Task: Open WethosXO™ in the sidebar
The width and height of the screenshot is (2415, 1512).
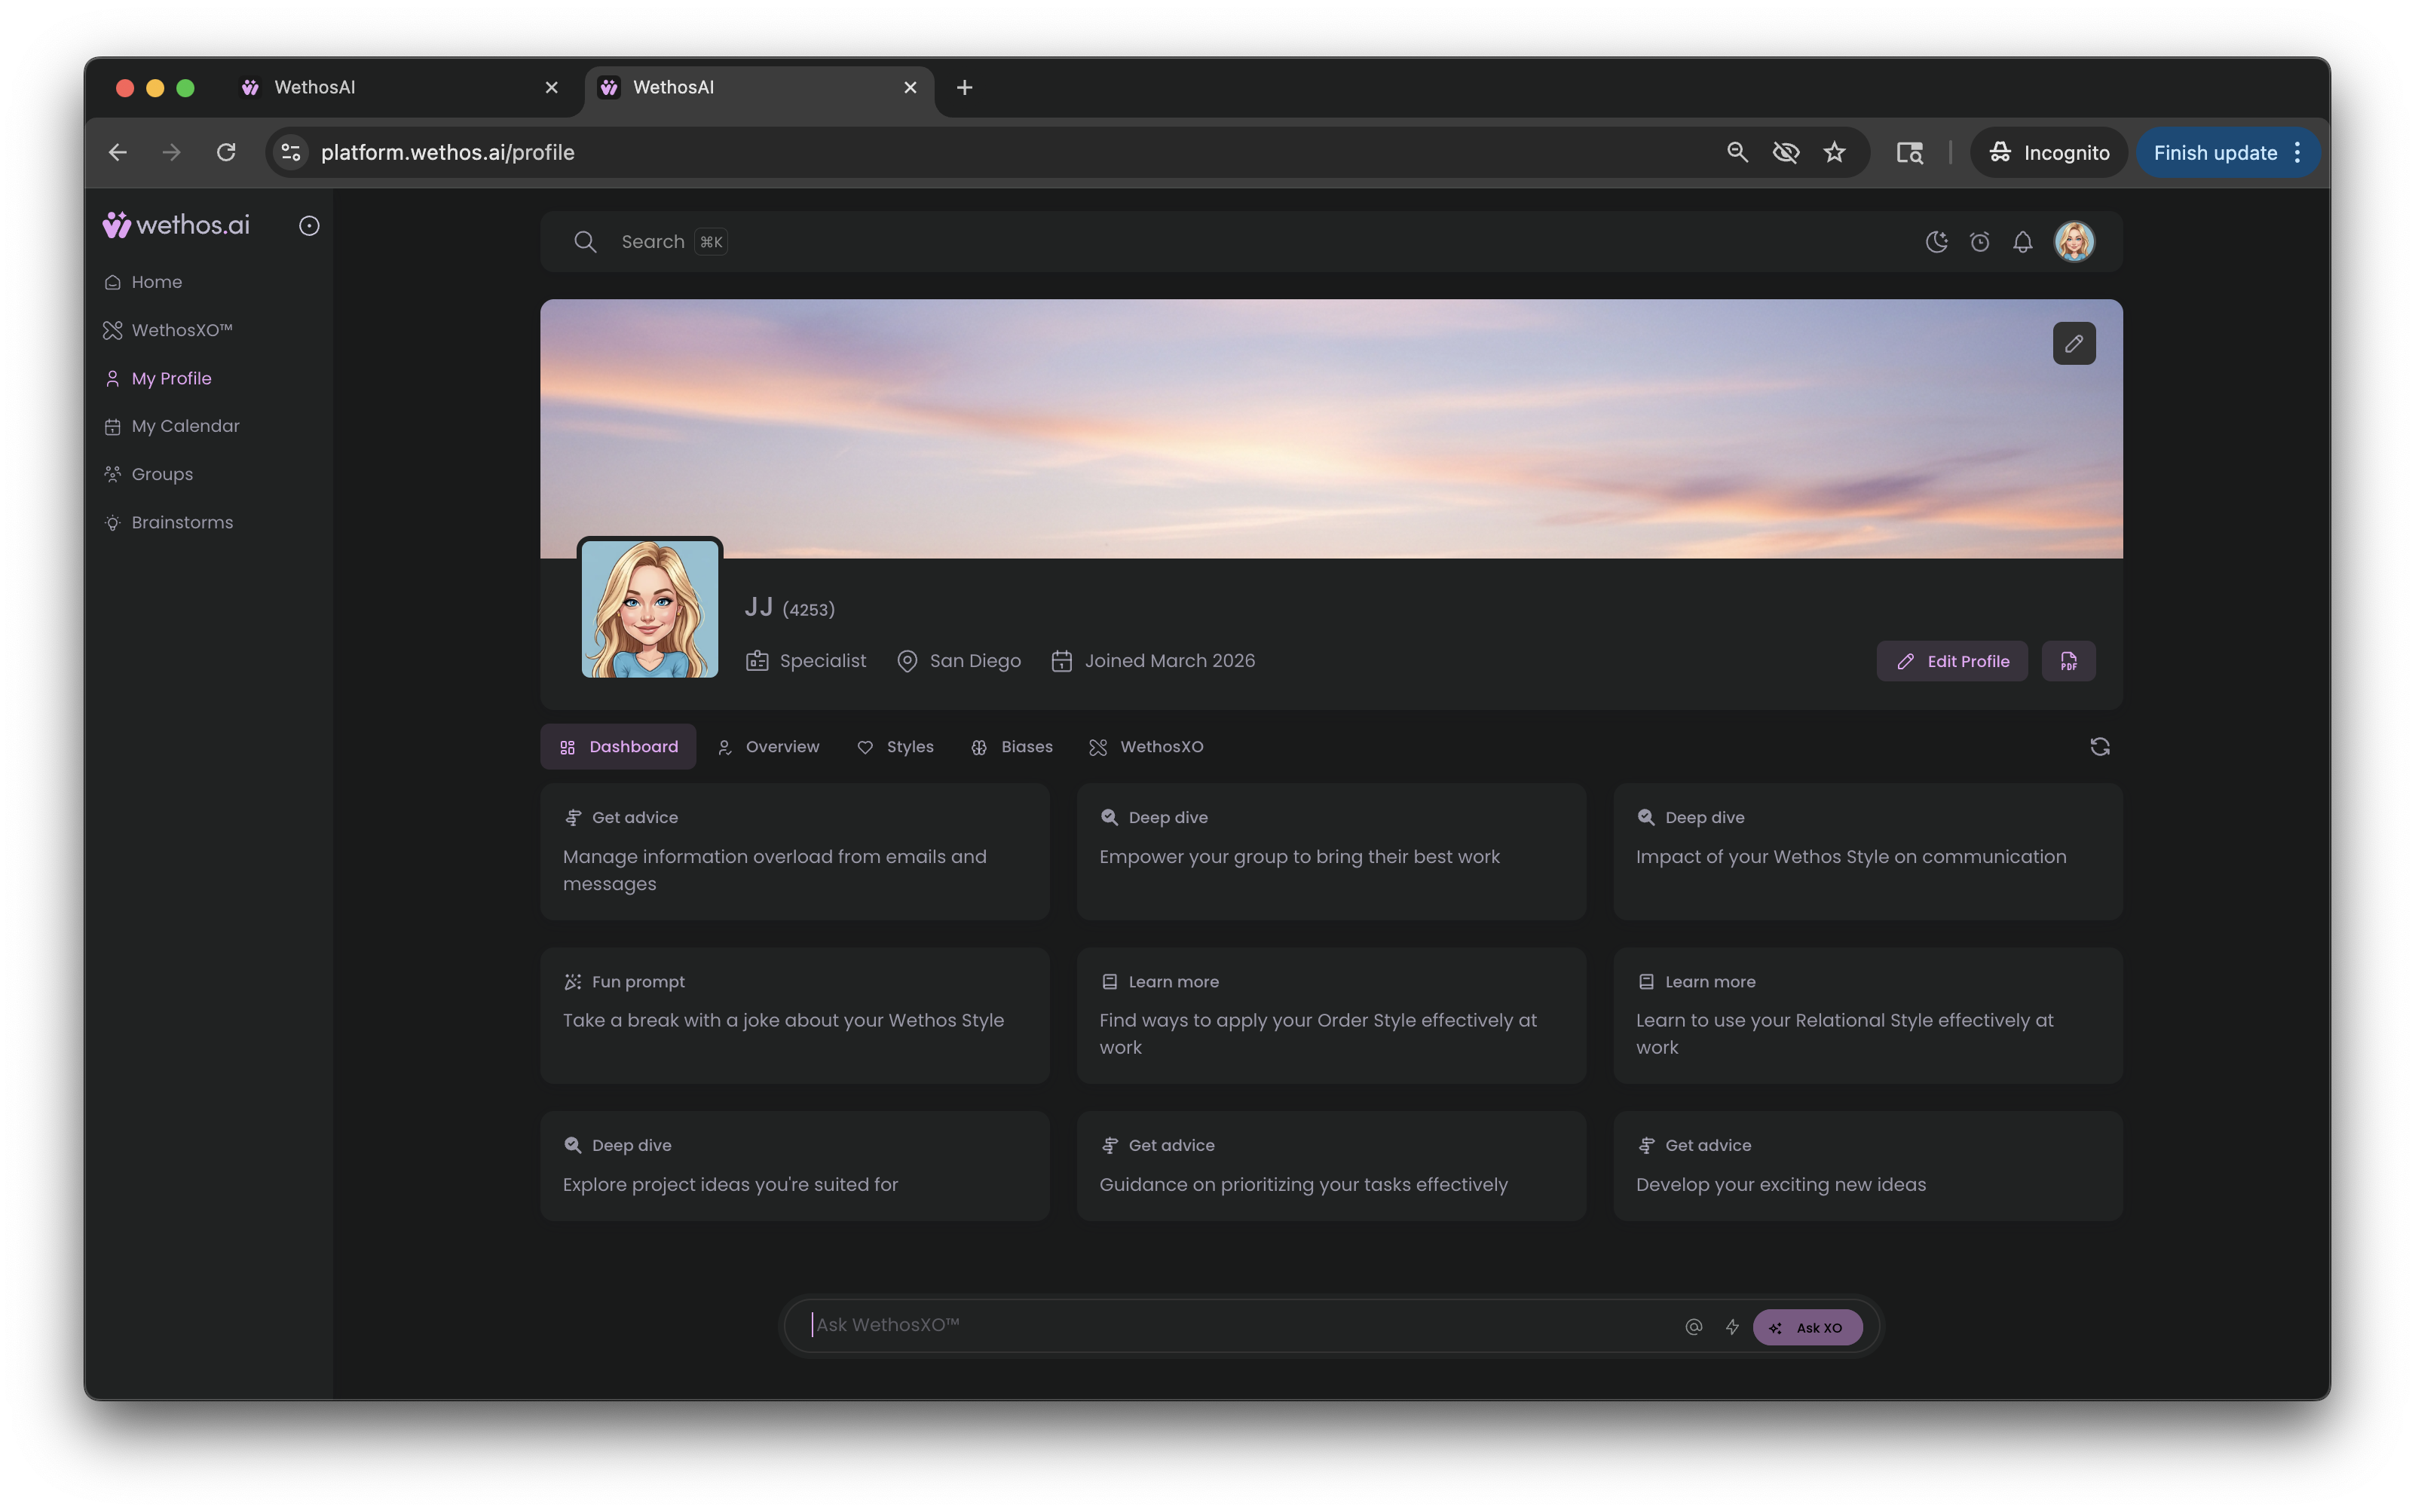Action: [x=167, y=330]
